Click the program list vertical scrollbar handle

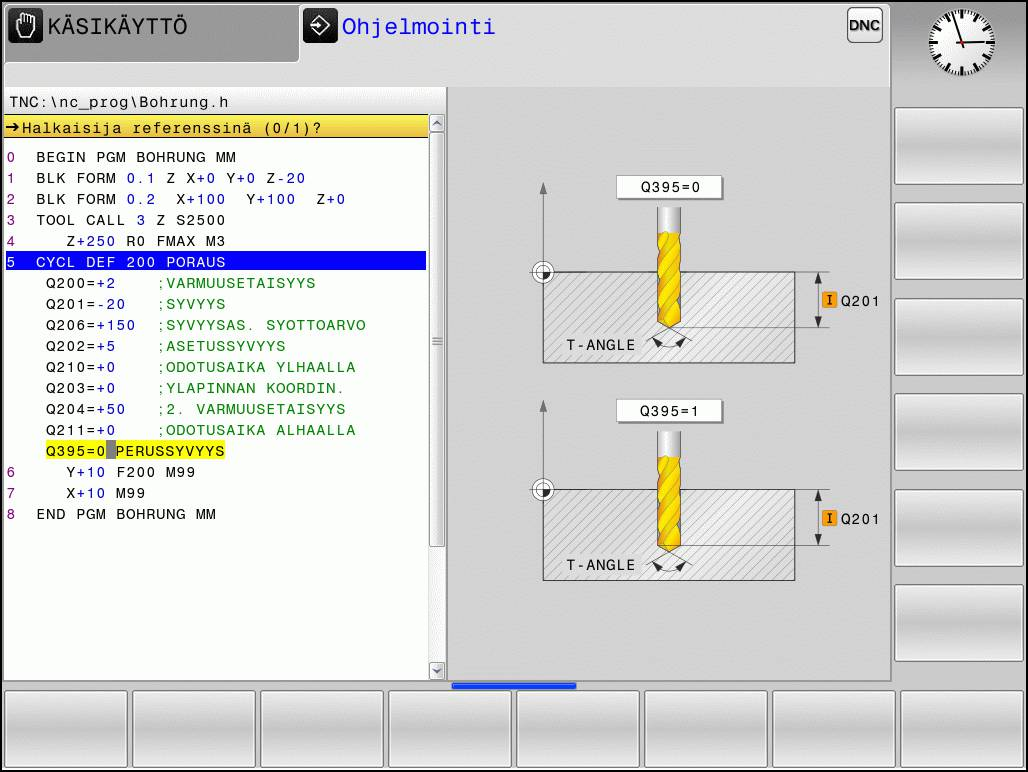coord(437,340)
